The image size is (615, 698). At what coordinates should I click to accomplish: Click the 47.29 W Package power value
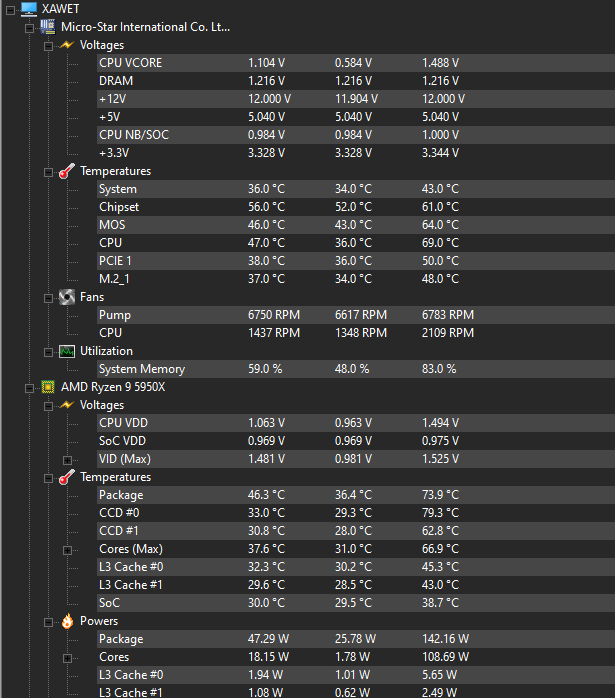[268, 639]
